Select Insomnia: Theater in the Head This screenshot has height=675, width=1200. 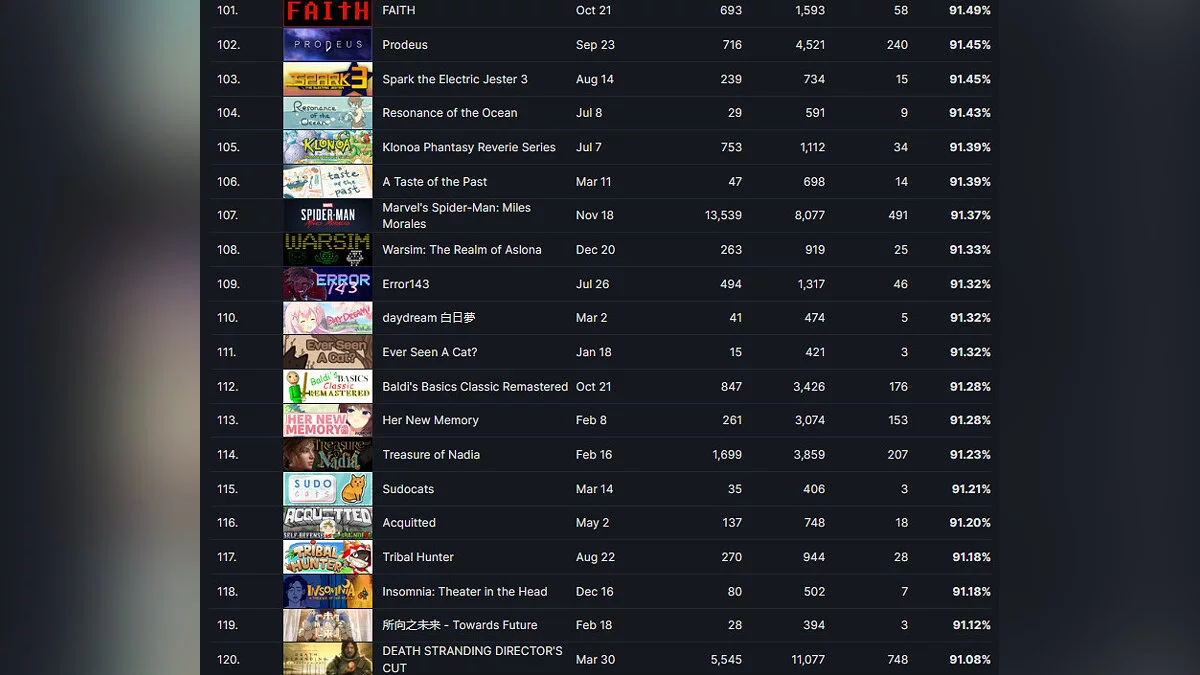tap(465, 592)
